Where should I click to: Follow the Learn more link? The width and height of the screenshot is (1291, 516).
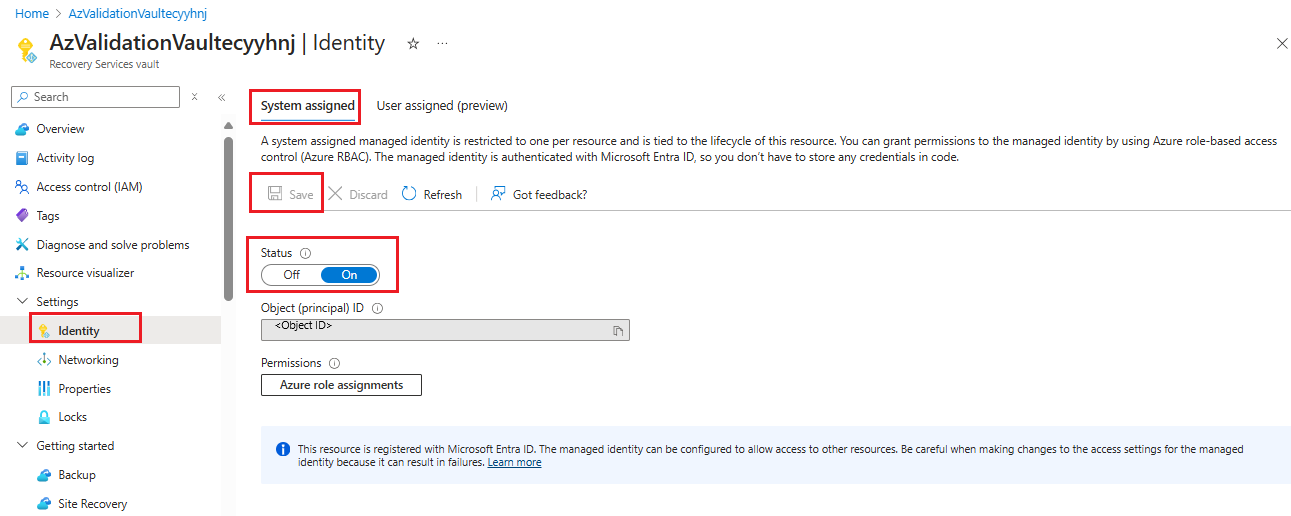[x=514, y=463]
